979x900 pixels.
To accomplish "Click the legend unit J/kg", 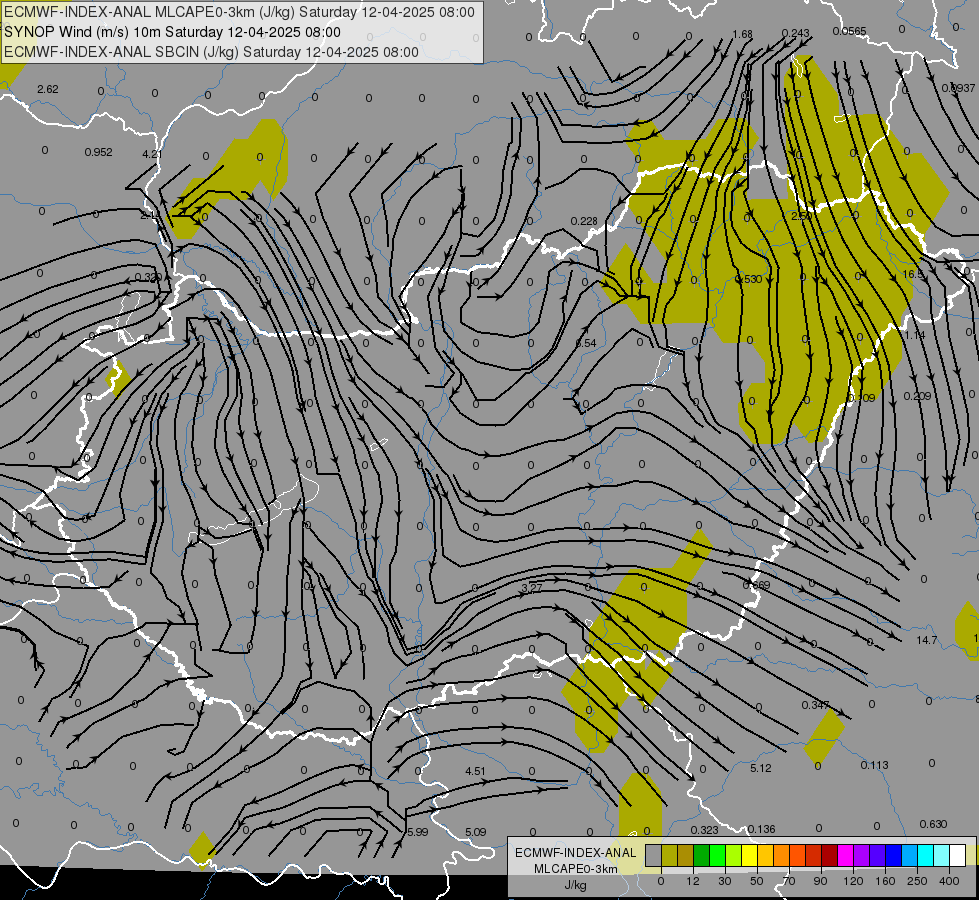I will (576, 885).
